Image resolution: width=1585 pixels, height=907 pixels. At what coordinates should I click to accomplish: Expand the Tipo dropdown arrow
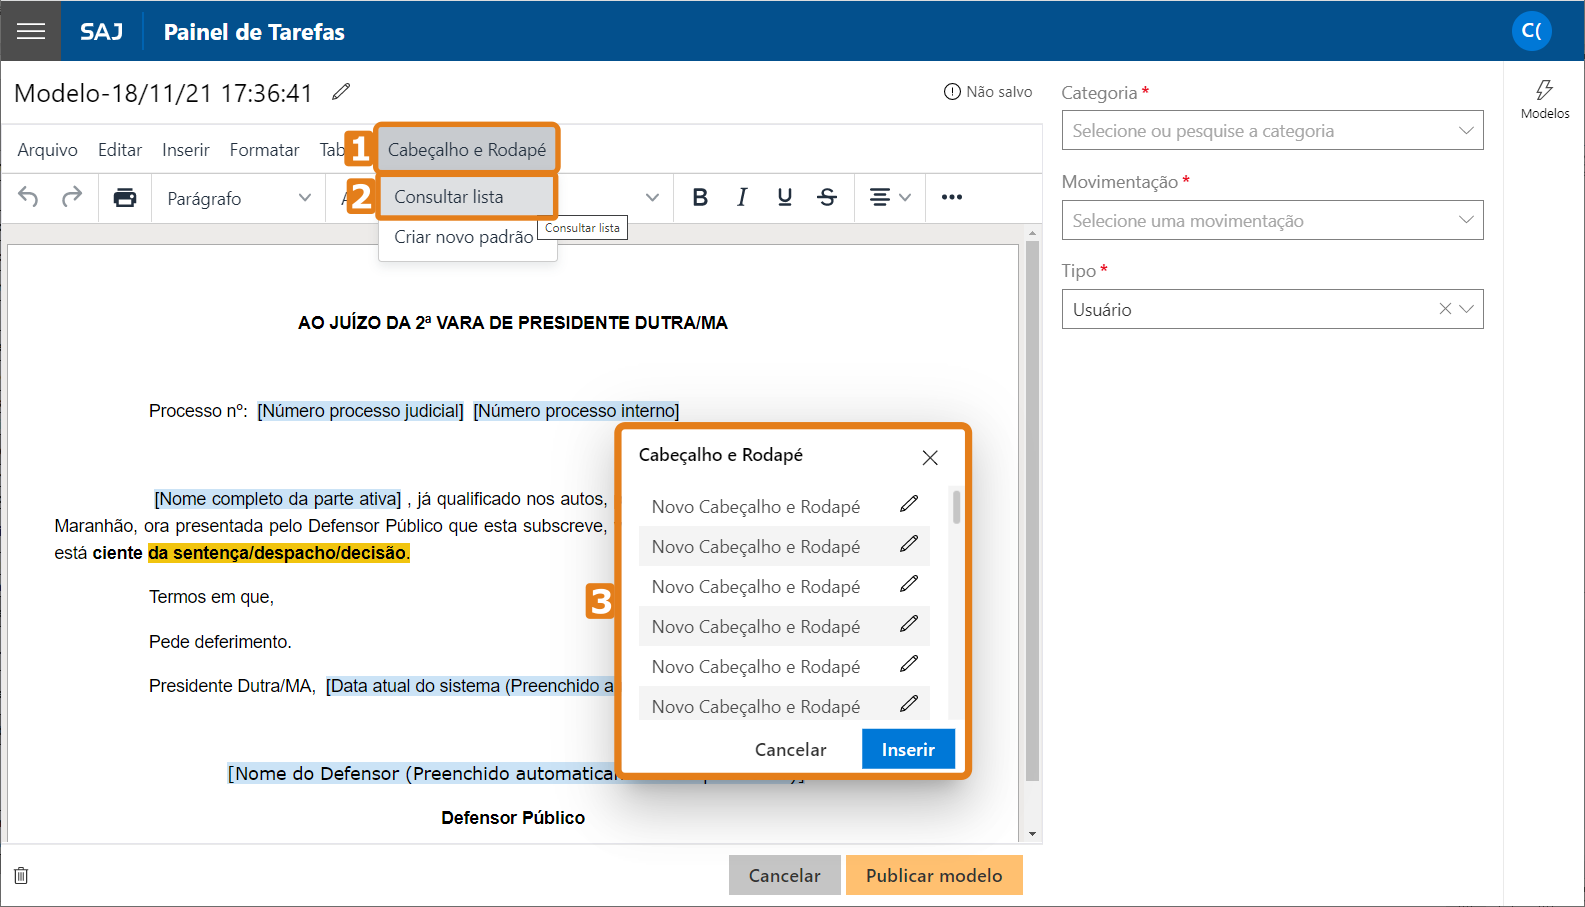1467,309
